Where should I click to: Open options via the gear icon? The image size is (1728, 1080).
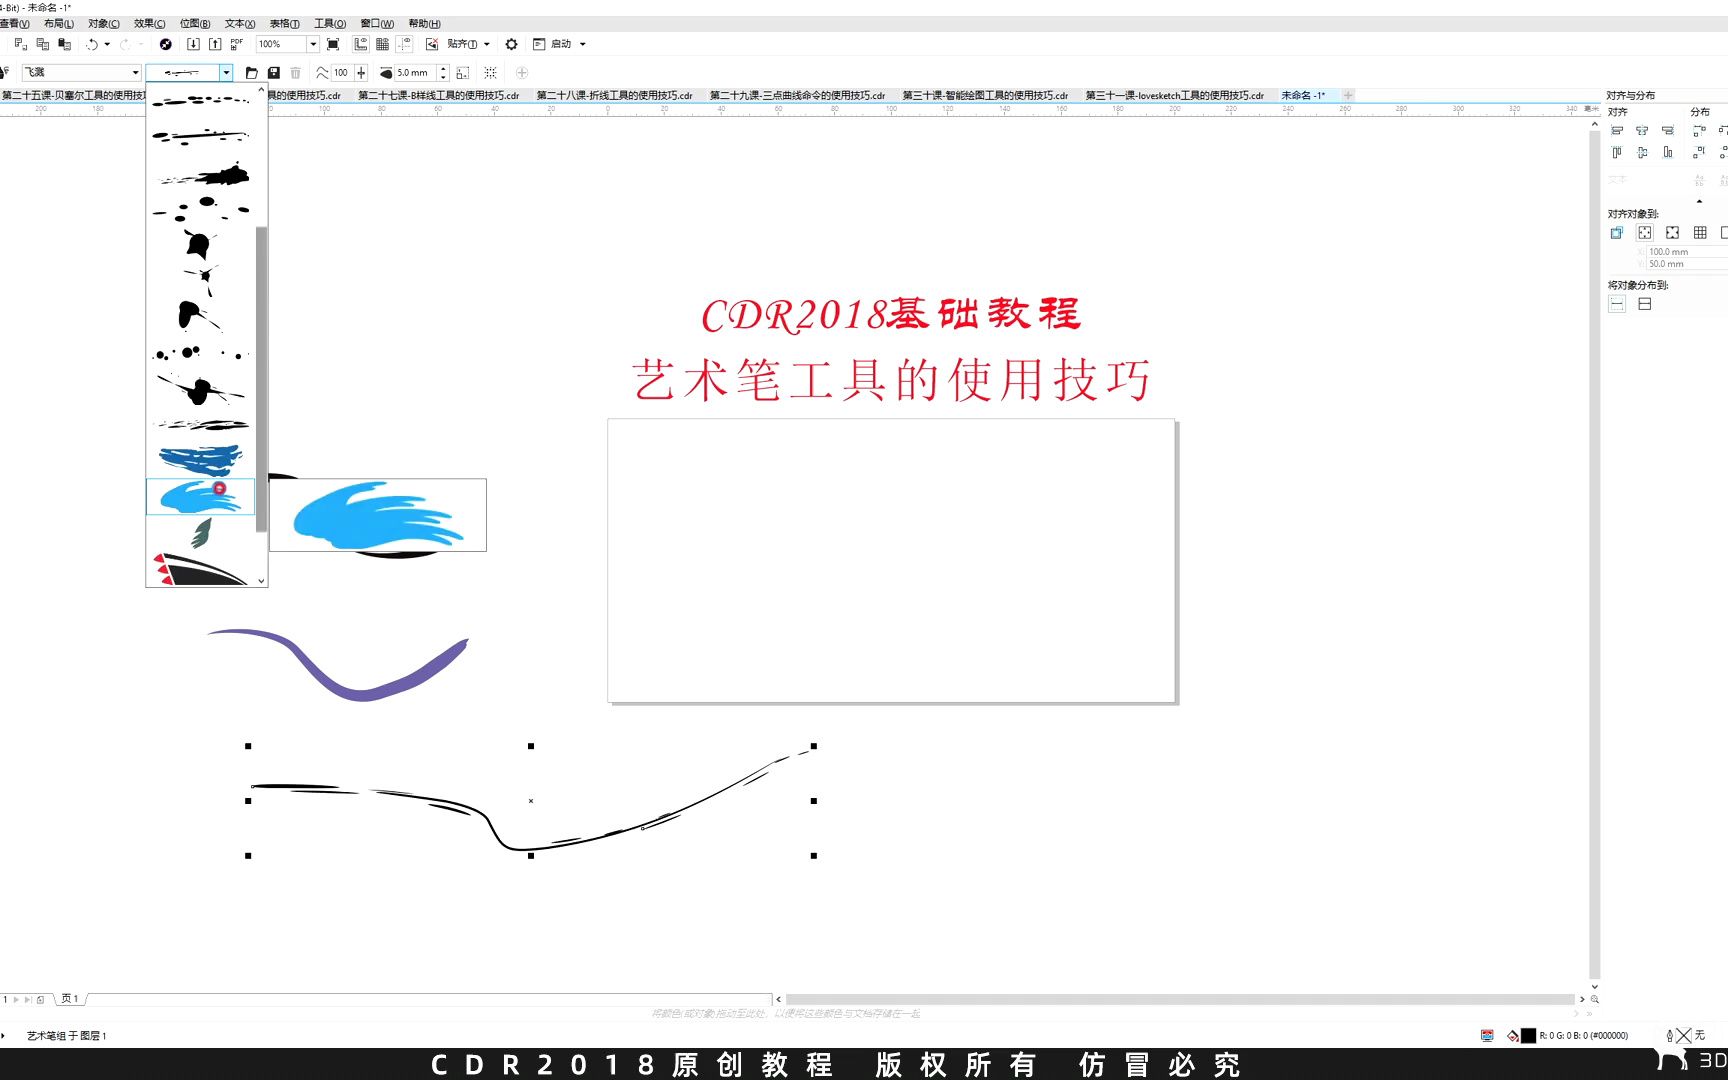511,44
